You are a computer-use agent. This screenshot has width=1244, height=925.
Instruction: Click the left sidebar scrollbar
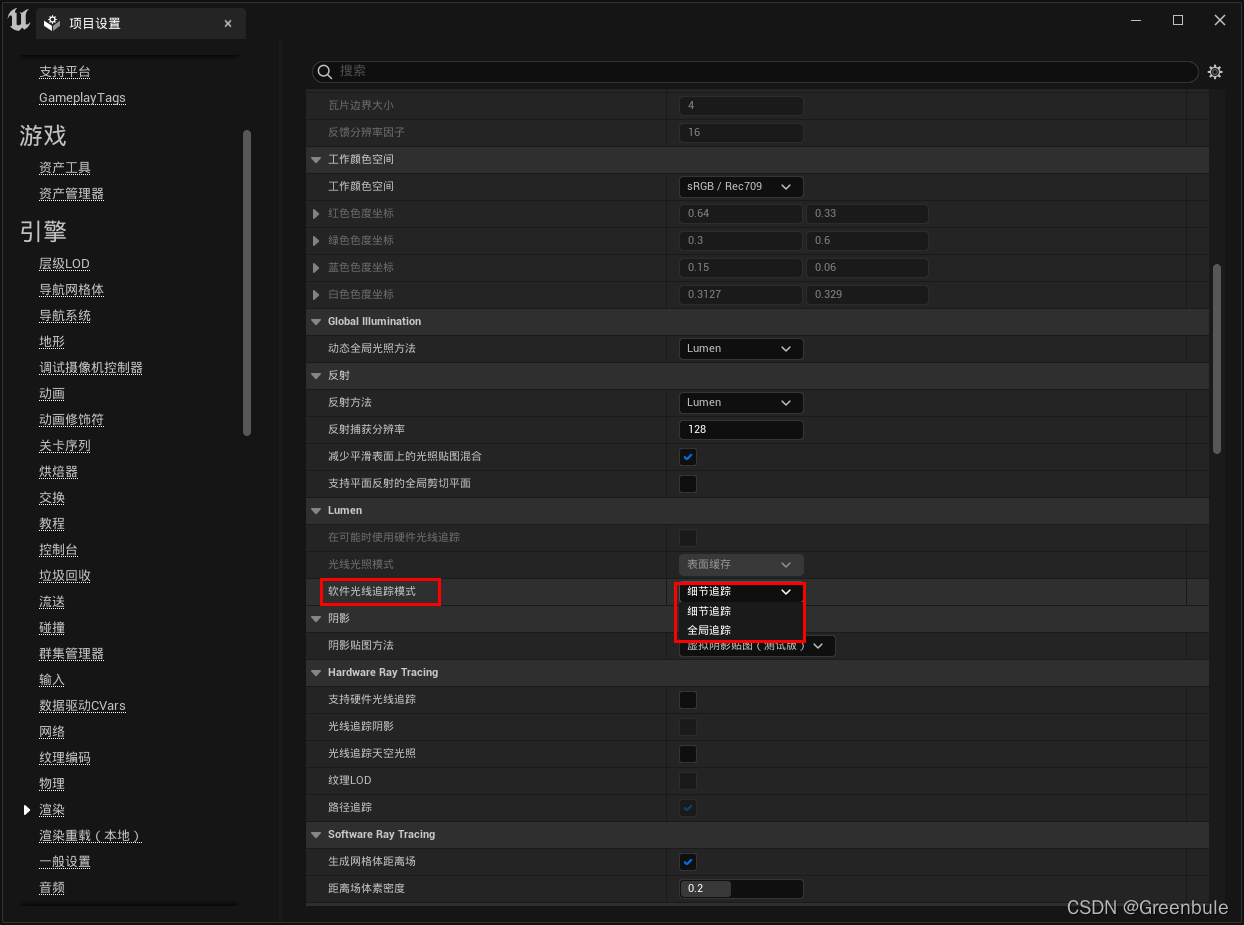[x=247, y=283]
